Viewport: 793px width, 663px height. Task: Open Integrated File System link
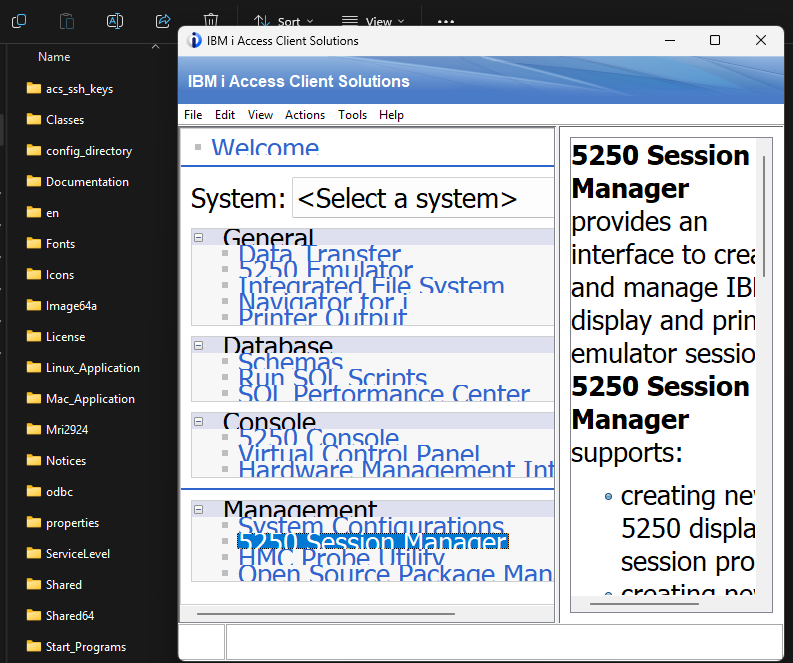pos(371,286)
